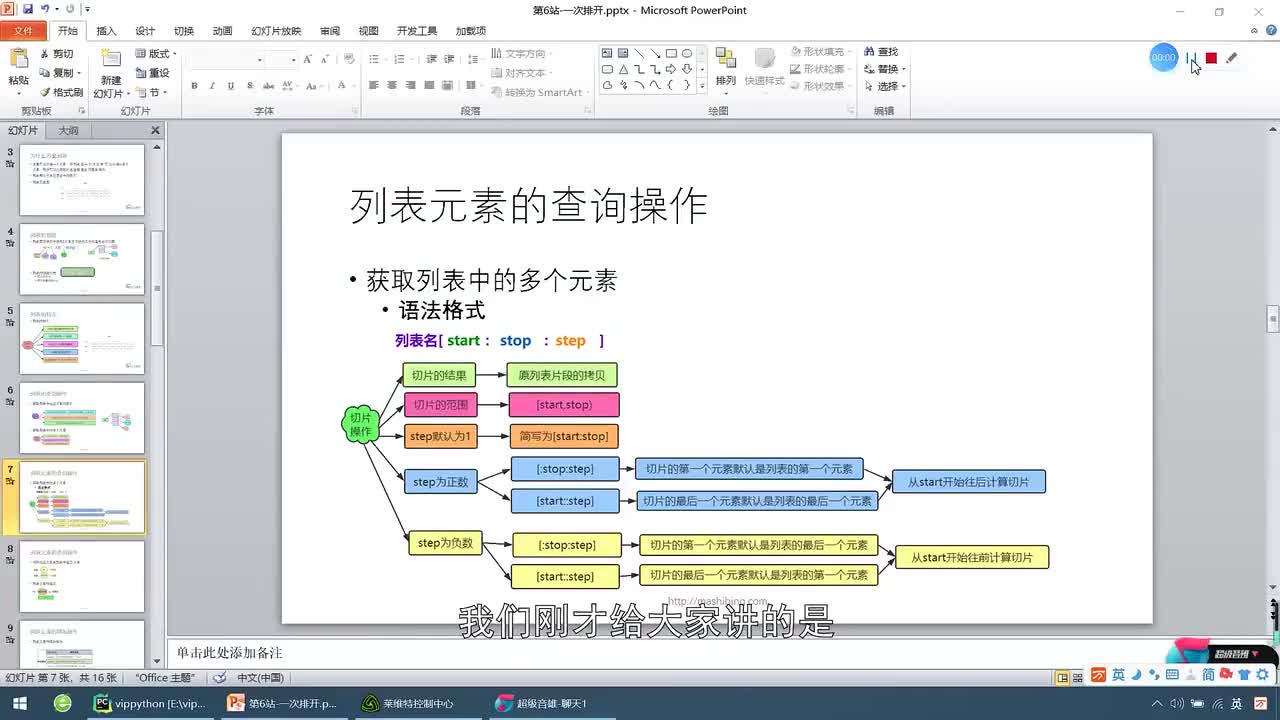Justify text in paragraph group
The width and height of the screenshot is (1280, 720).
[x=428, y=86]
